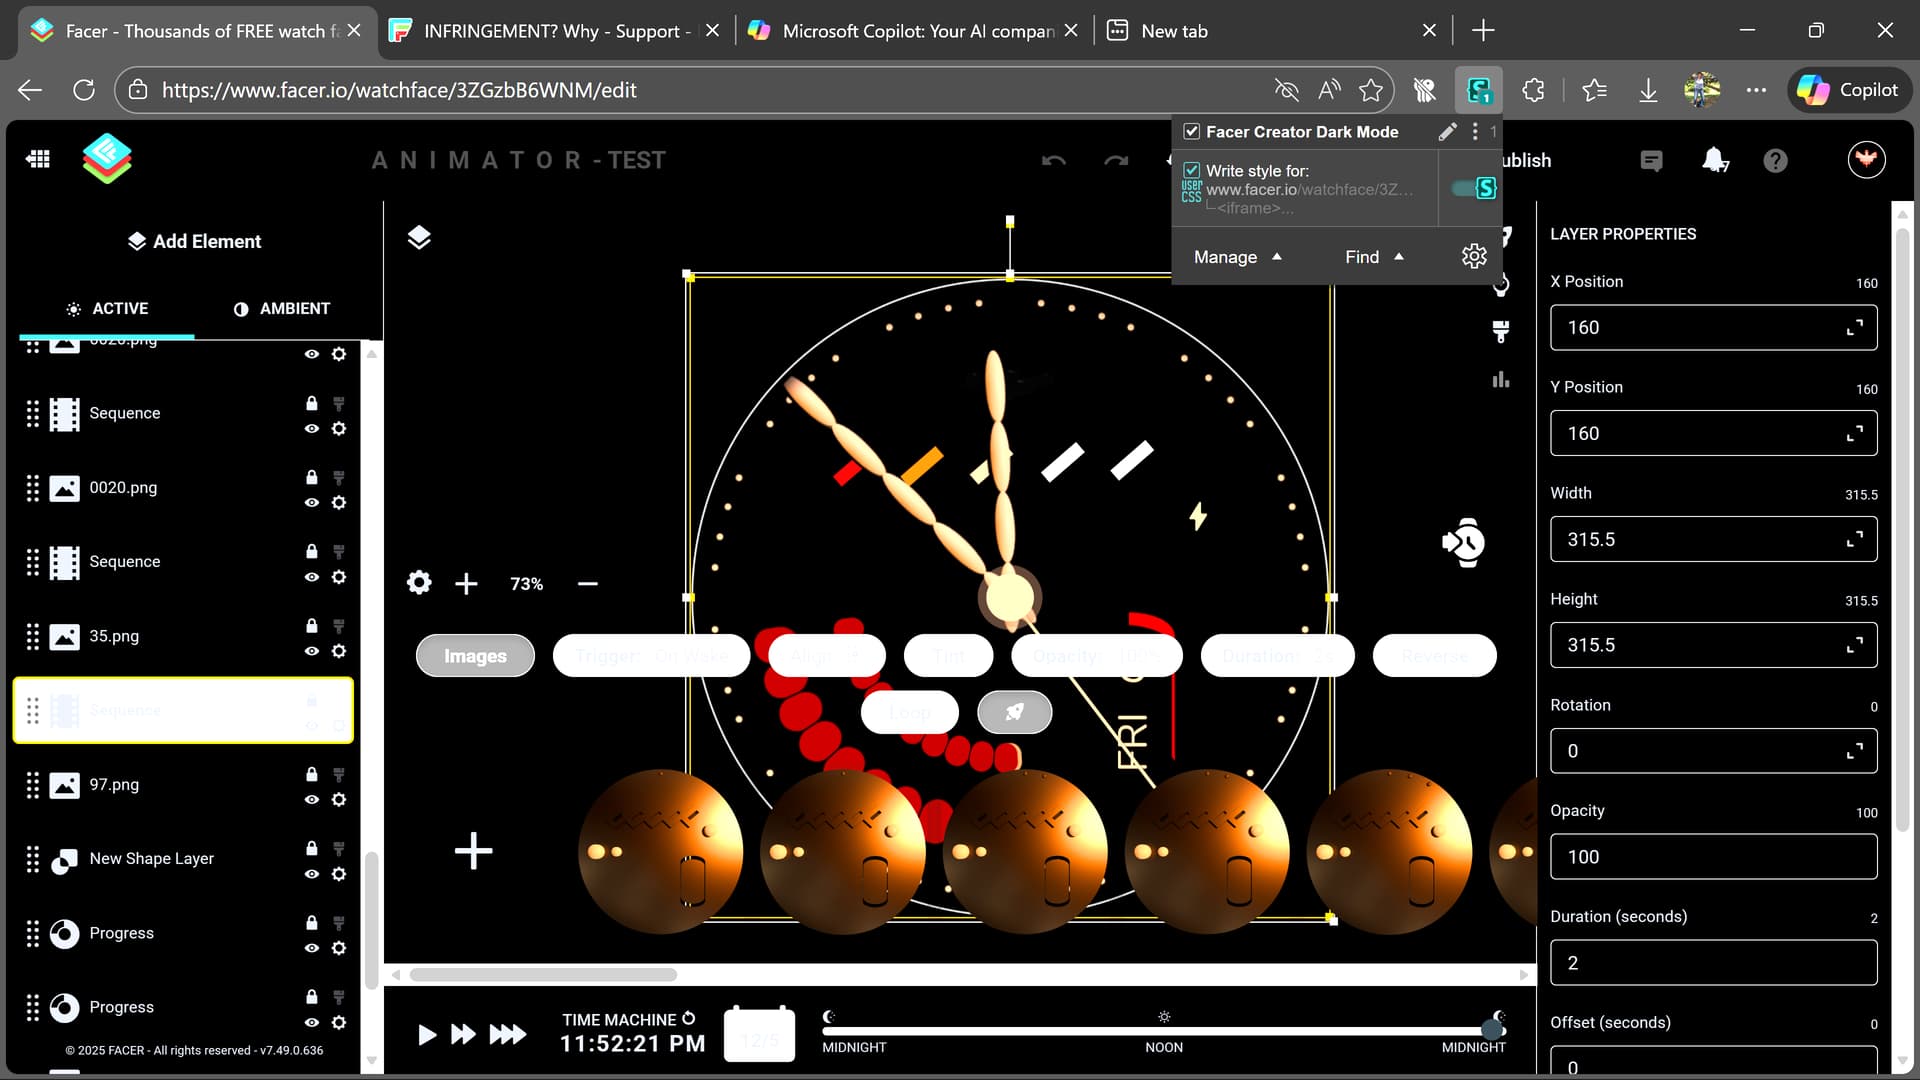Click the canvas settings gear icon
Image resolution: width=1920 pixels, height=1080 pixels.
pyautogui.click(x=419, y=583)
